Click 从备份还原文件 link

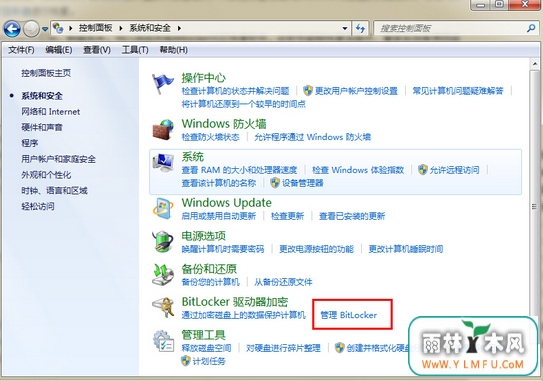[283, 282]
